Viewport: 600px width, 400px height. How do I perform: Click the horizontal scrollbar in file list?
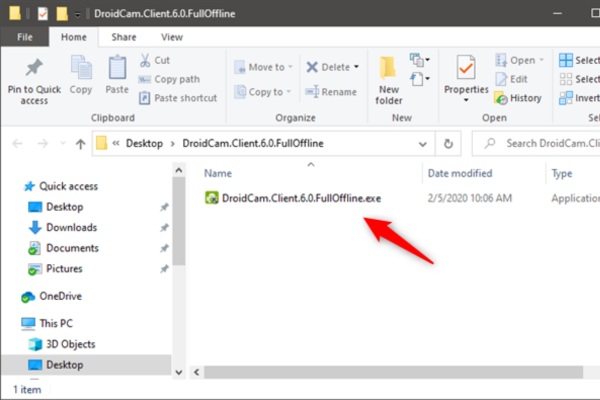coord(393,372)
